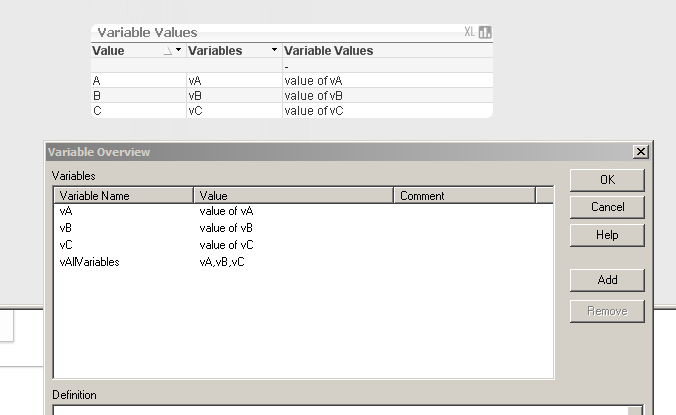Click the XL export to Excel icon
Viewport: 676px width, 415px height.
pyautogui.click(x=469, y=32)
